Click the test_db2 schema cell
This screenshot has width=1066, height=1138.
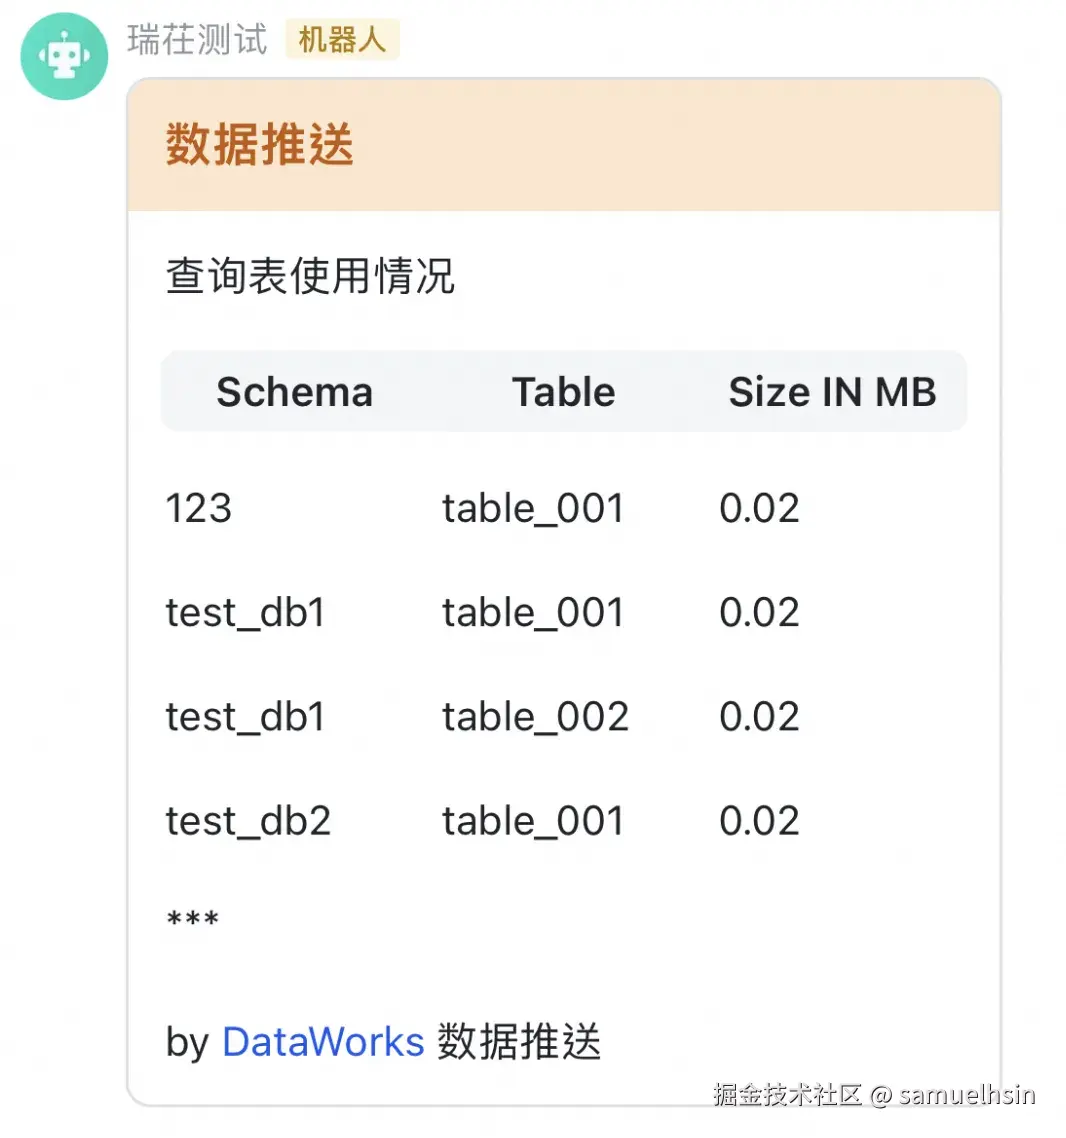(x=248, y=821)
